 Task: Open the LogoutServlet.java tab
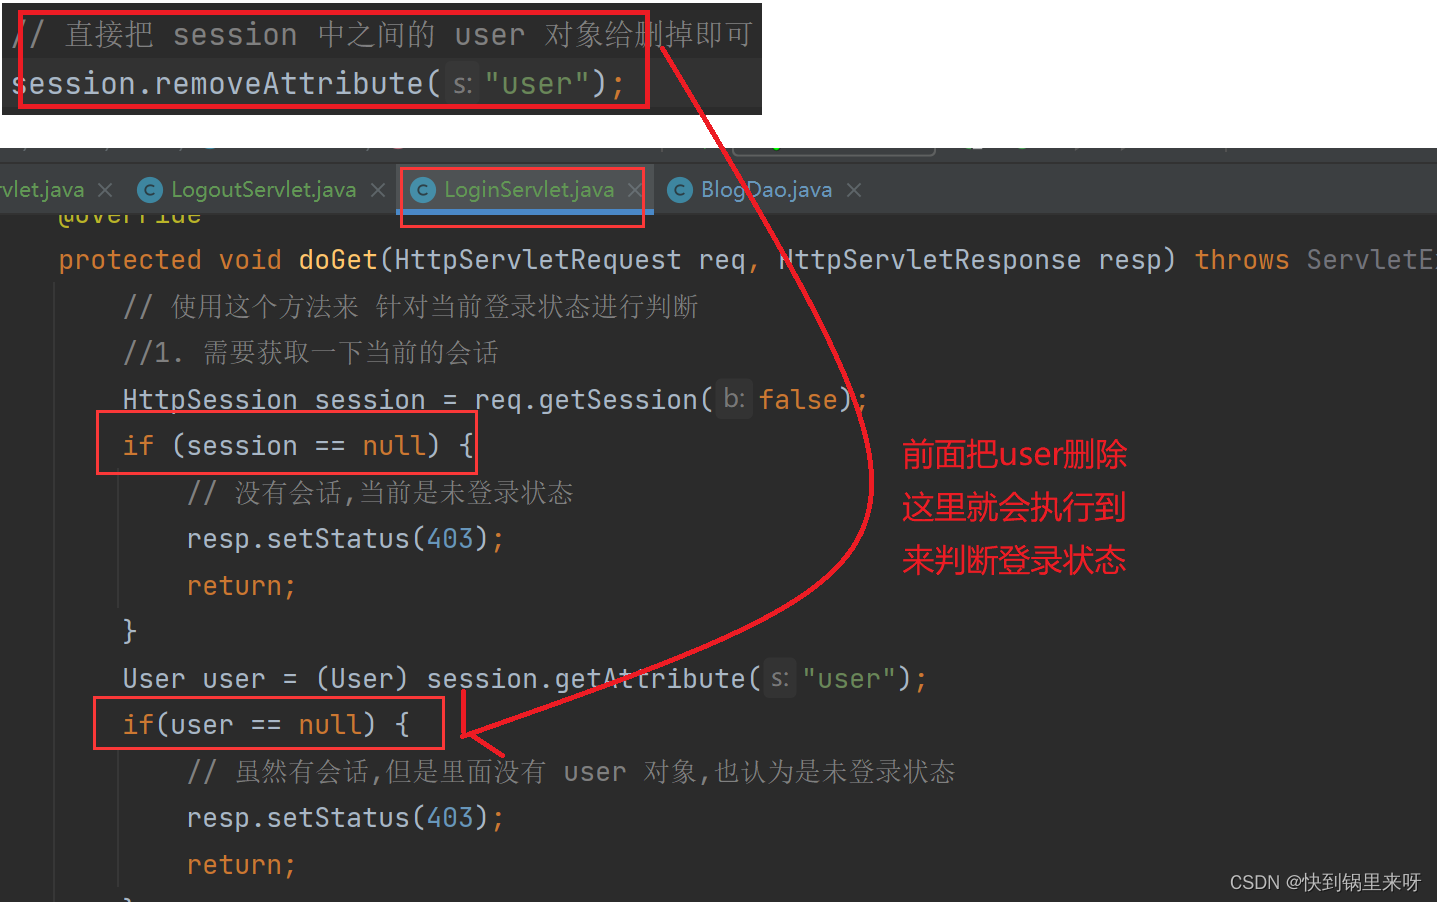coord(263,190)
